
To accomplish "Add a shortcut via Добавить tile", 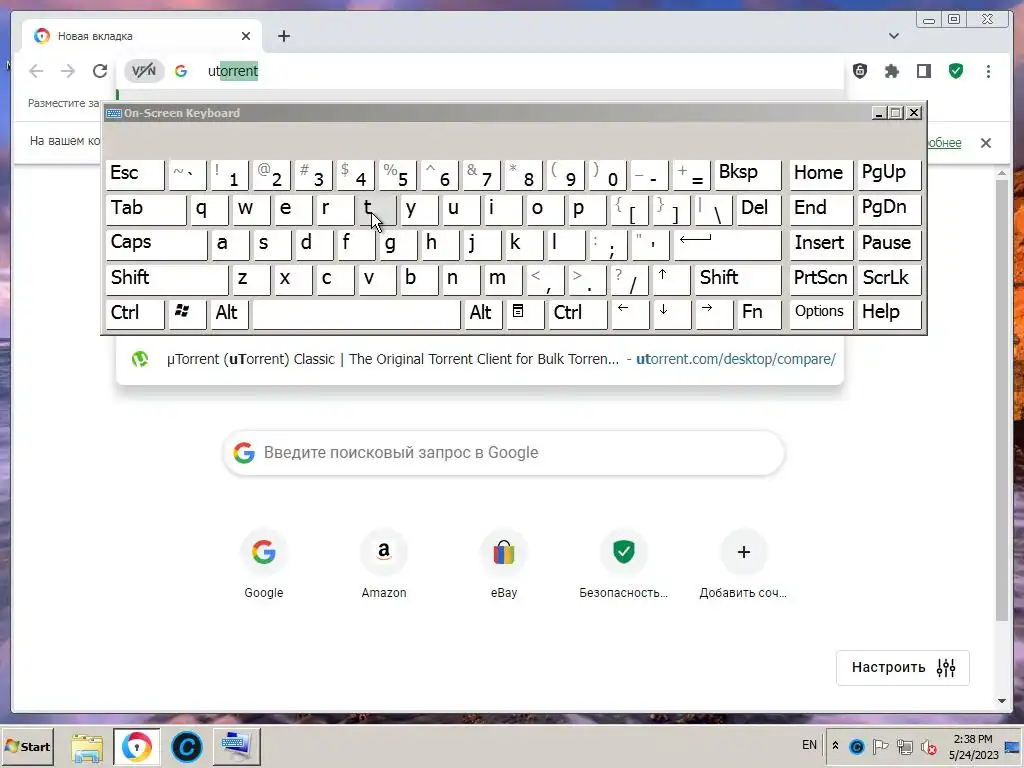I will point(743,565).
